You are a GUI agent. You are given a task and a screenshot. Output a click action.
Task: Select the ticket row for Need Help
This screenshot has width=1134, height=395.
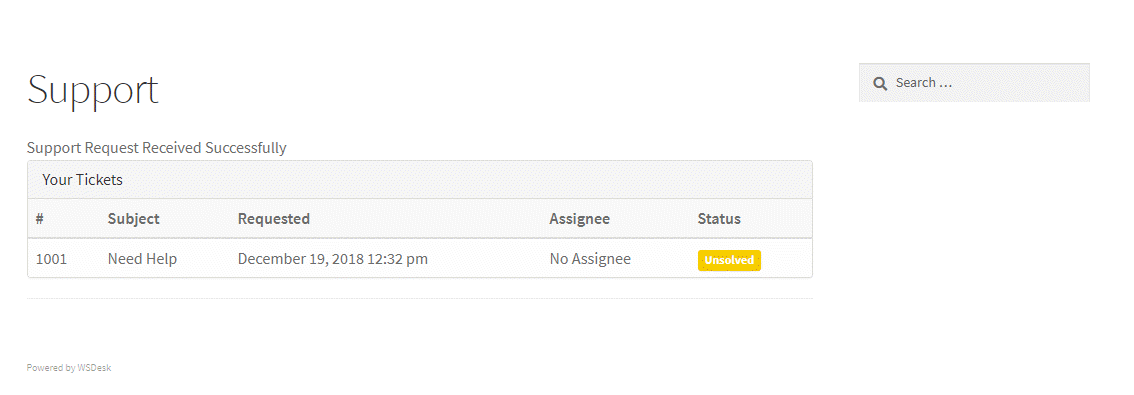[420, 258]
